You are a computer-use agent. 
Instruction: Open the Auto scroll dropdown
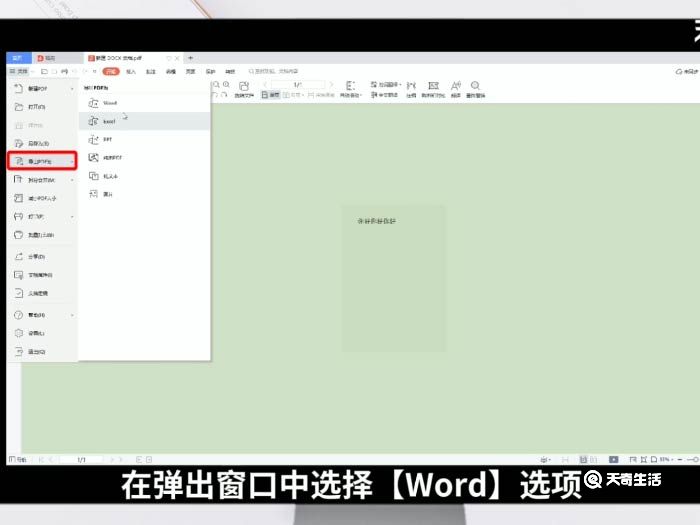pyautogui.click(x=351, y=89)
